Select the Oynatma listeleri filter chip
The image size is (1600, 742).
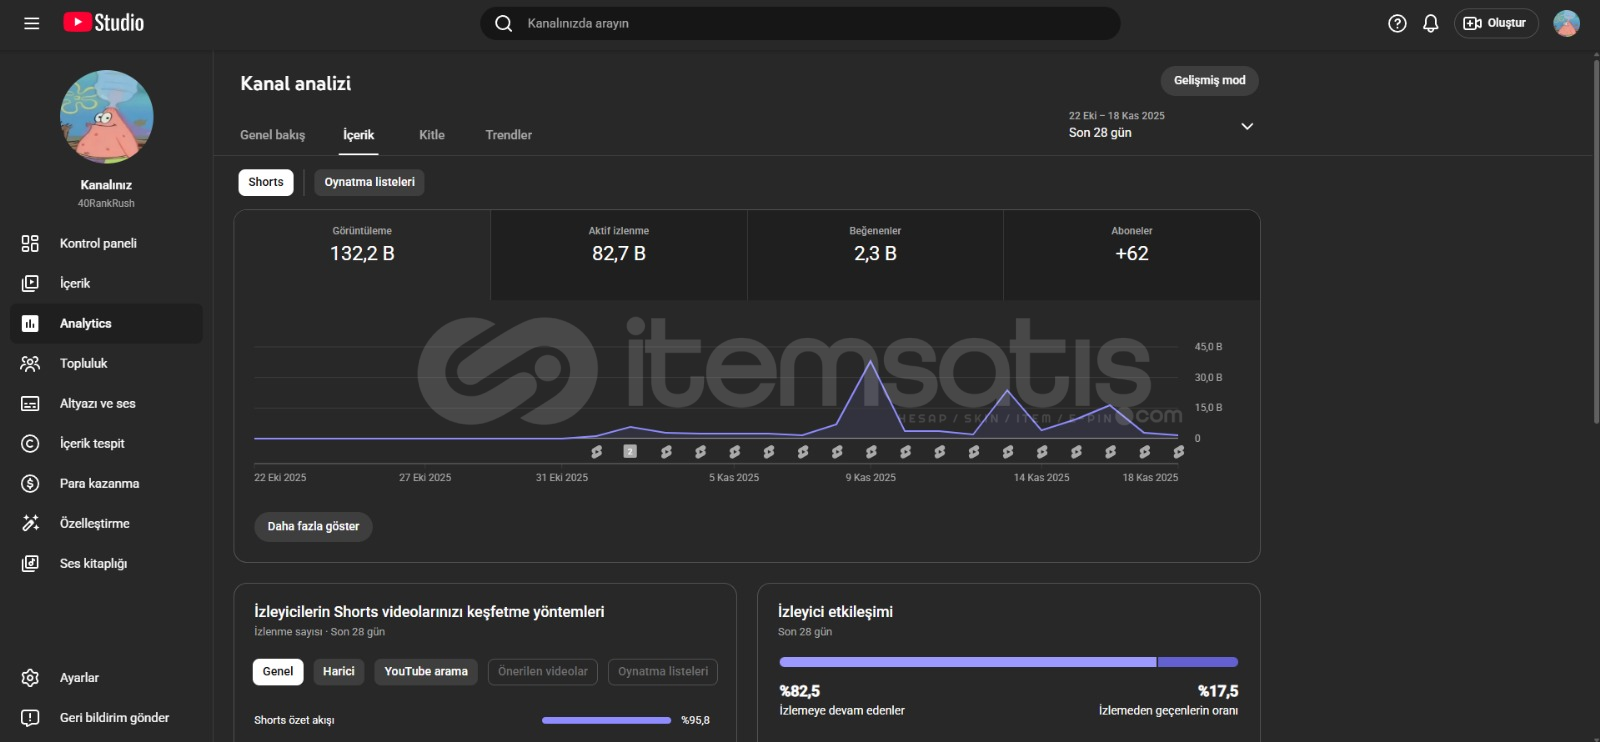369,182
